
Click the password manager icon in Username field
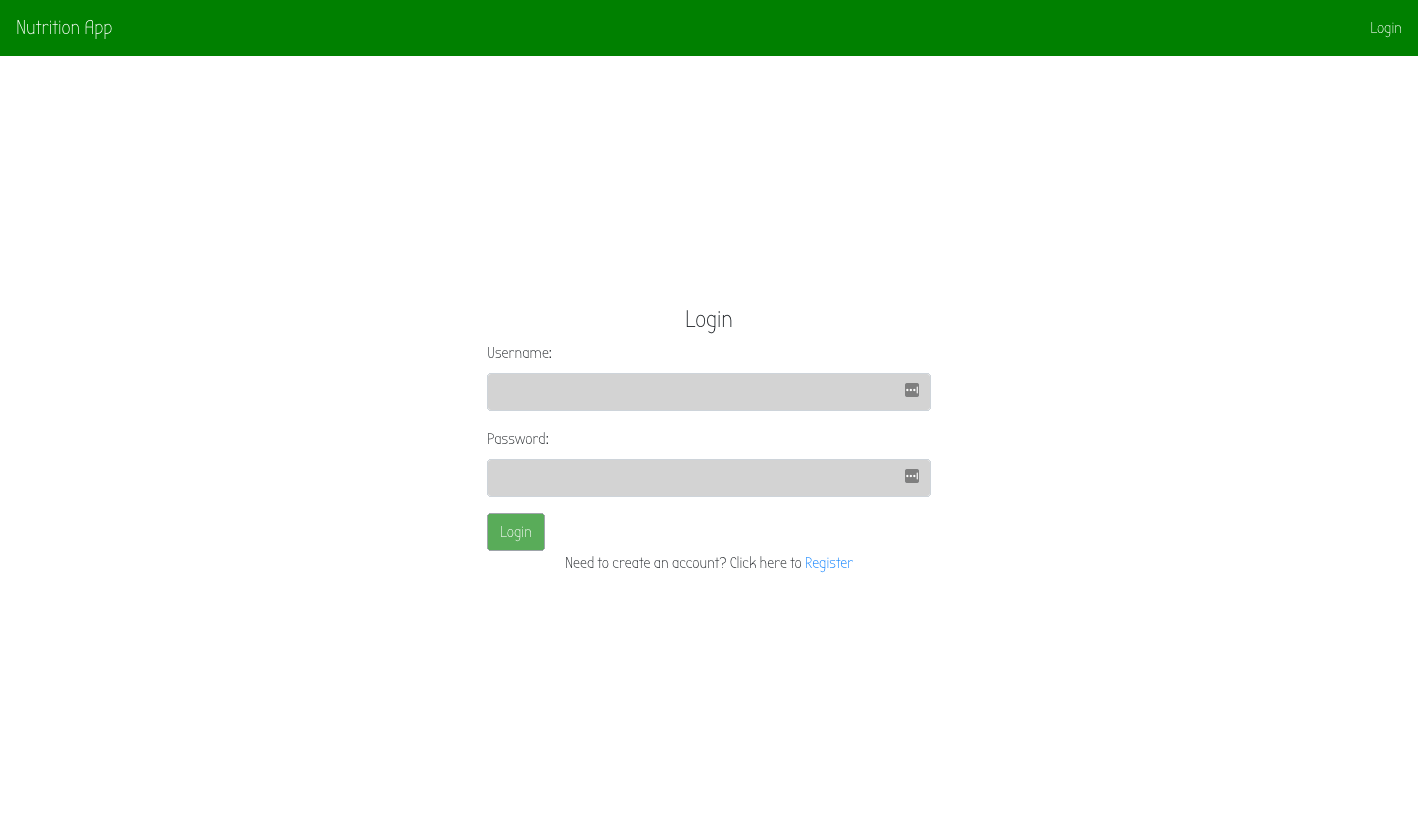912,390
